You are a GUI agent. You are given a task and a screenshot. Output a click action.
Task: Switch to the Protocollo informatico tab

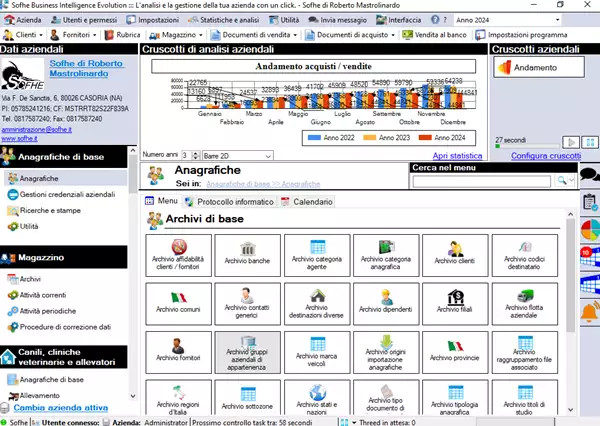(x=229, y=202)
